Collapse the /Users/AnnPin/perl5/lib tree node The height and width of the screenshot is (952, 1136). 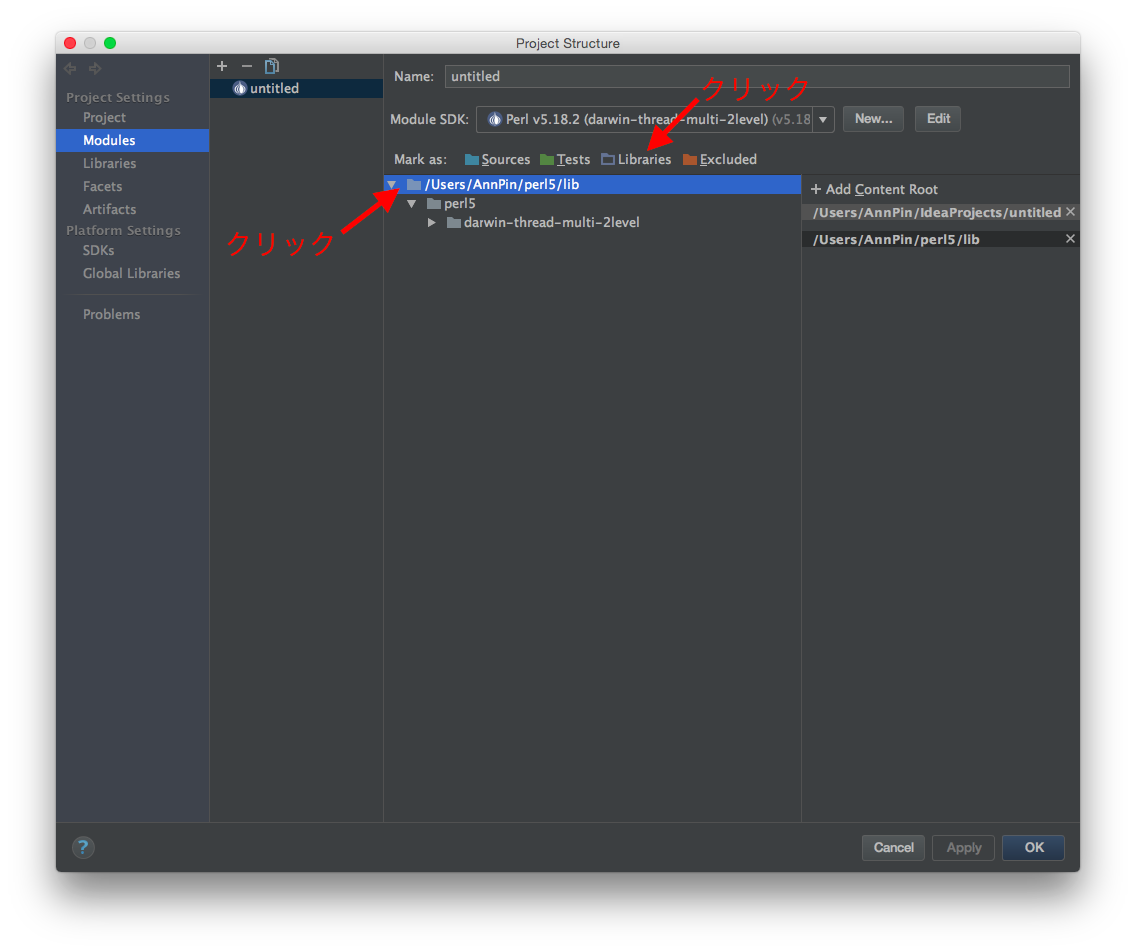392,185
